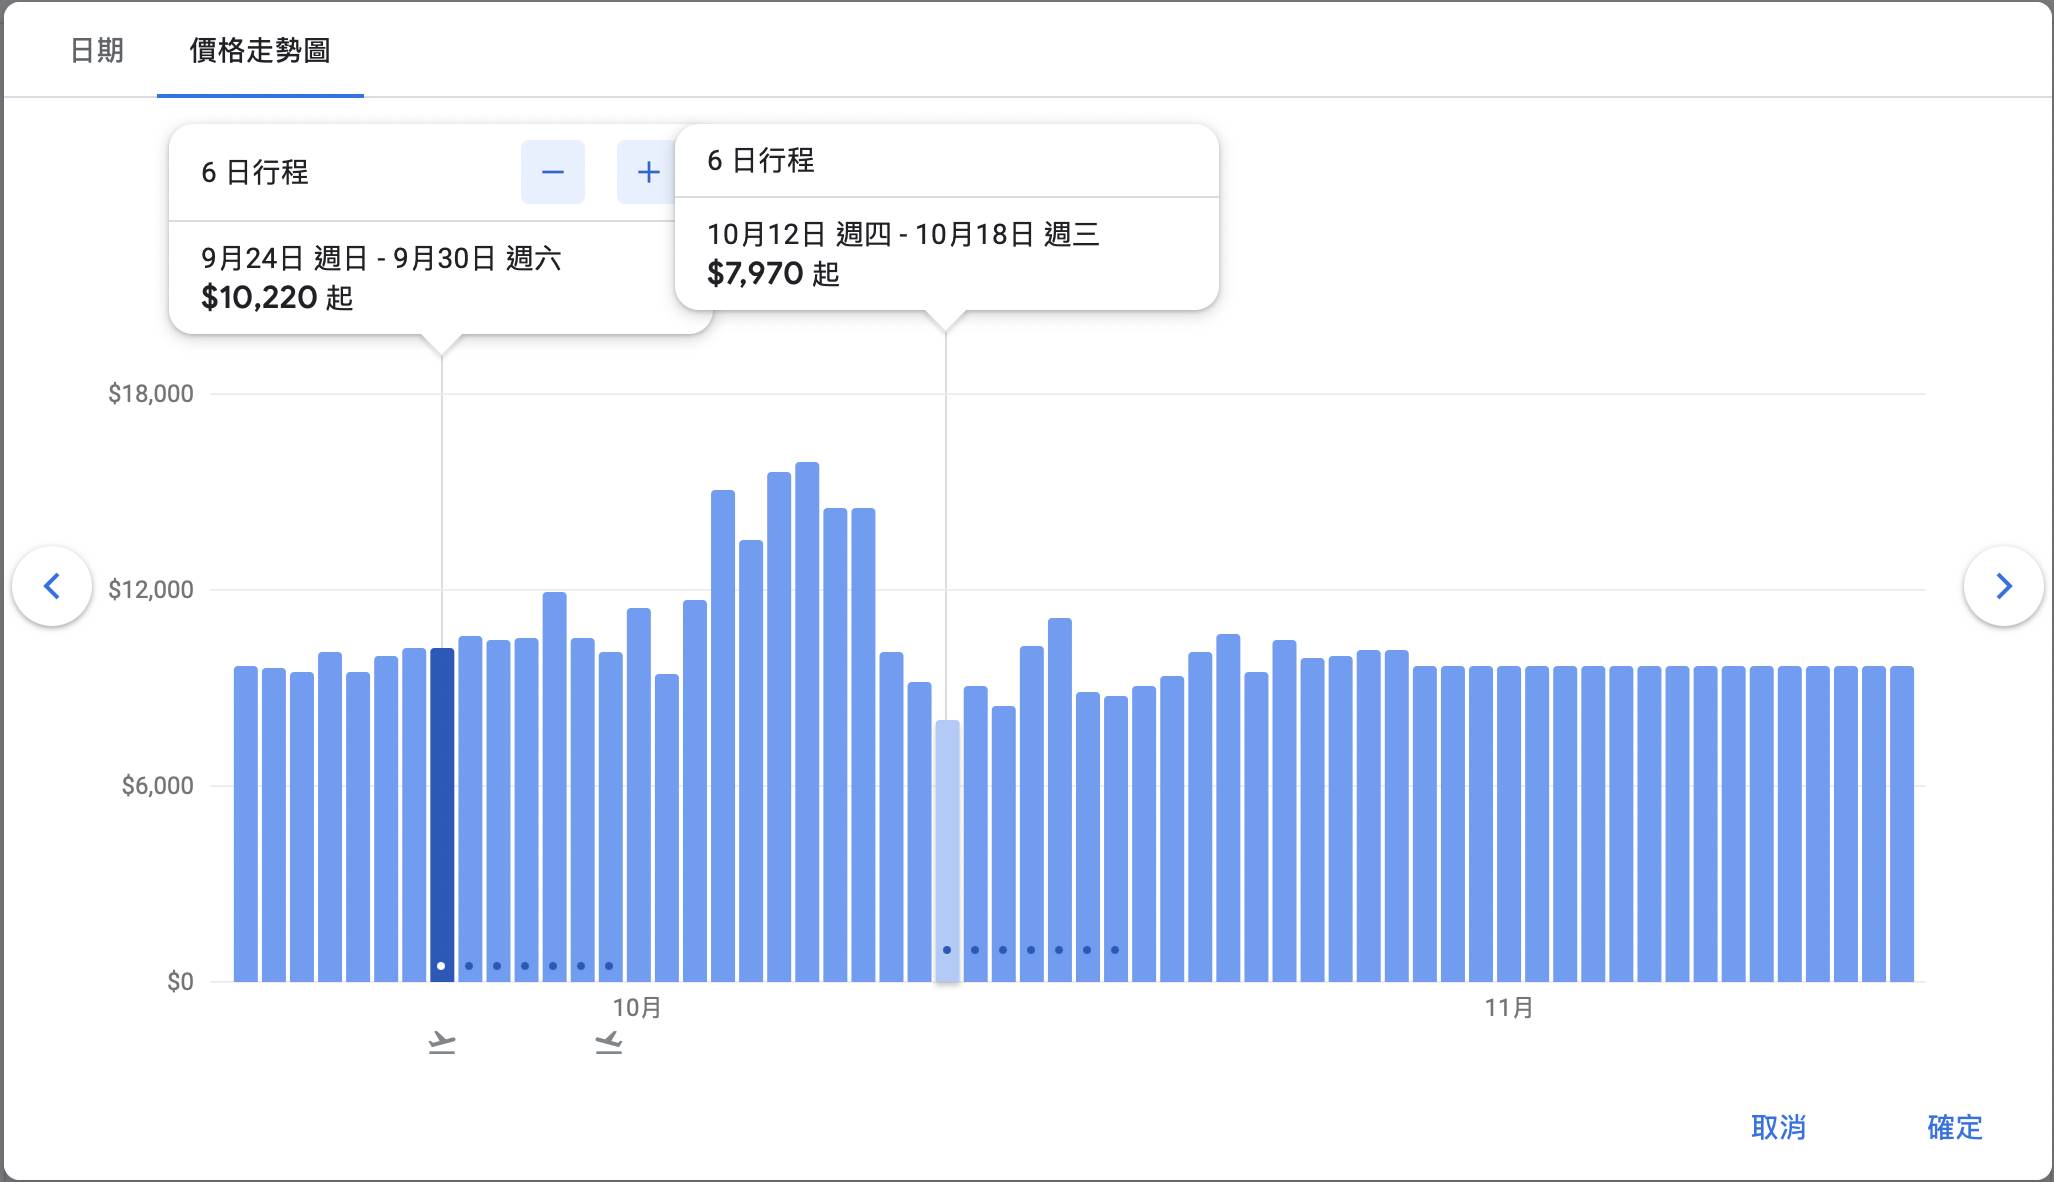Click the $0 axis label
The width and height of the screenshot is (2054, 1182).
tap(180, 981)
